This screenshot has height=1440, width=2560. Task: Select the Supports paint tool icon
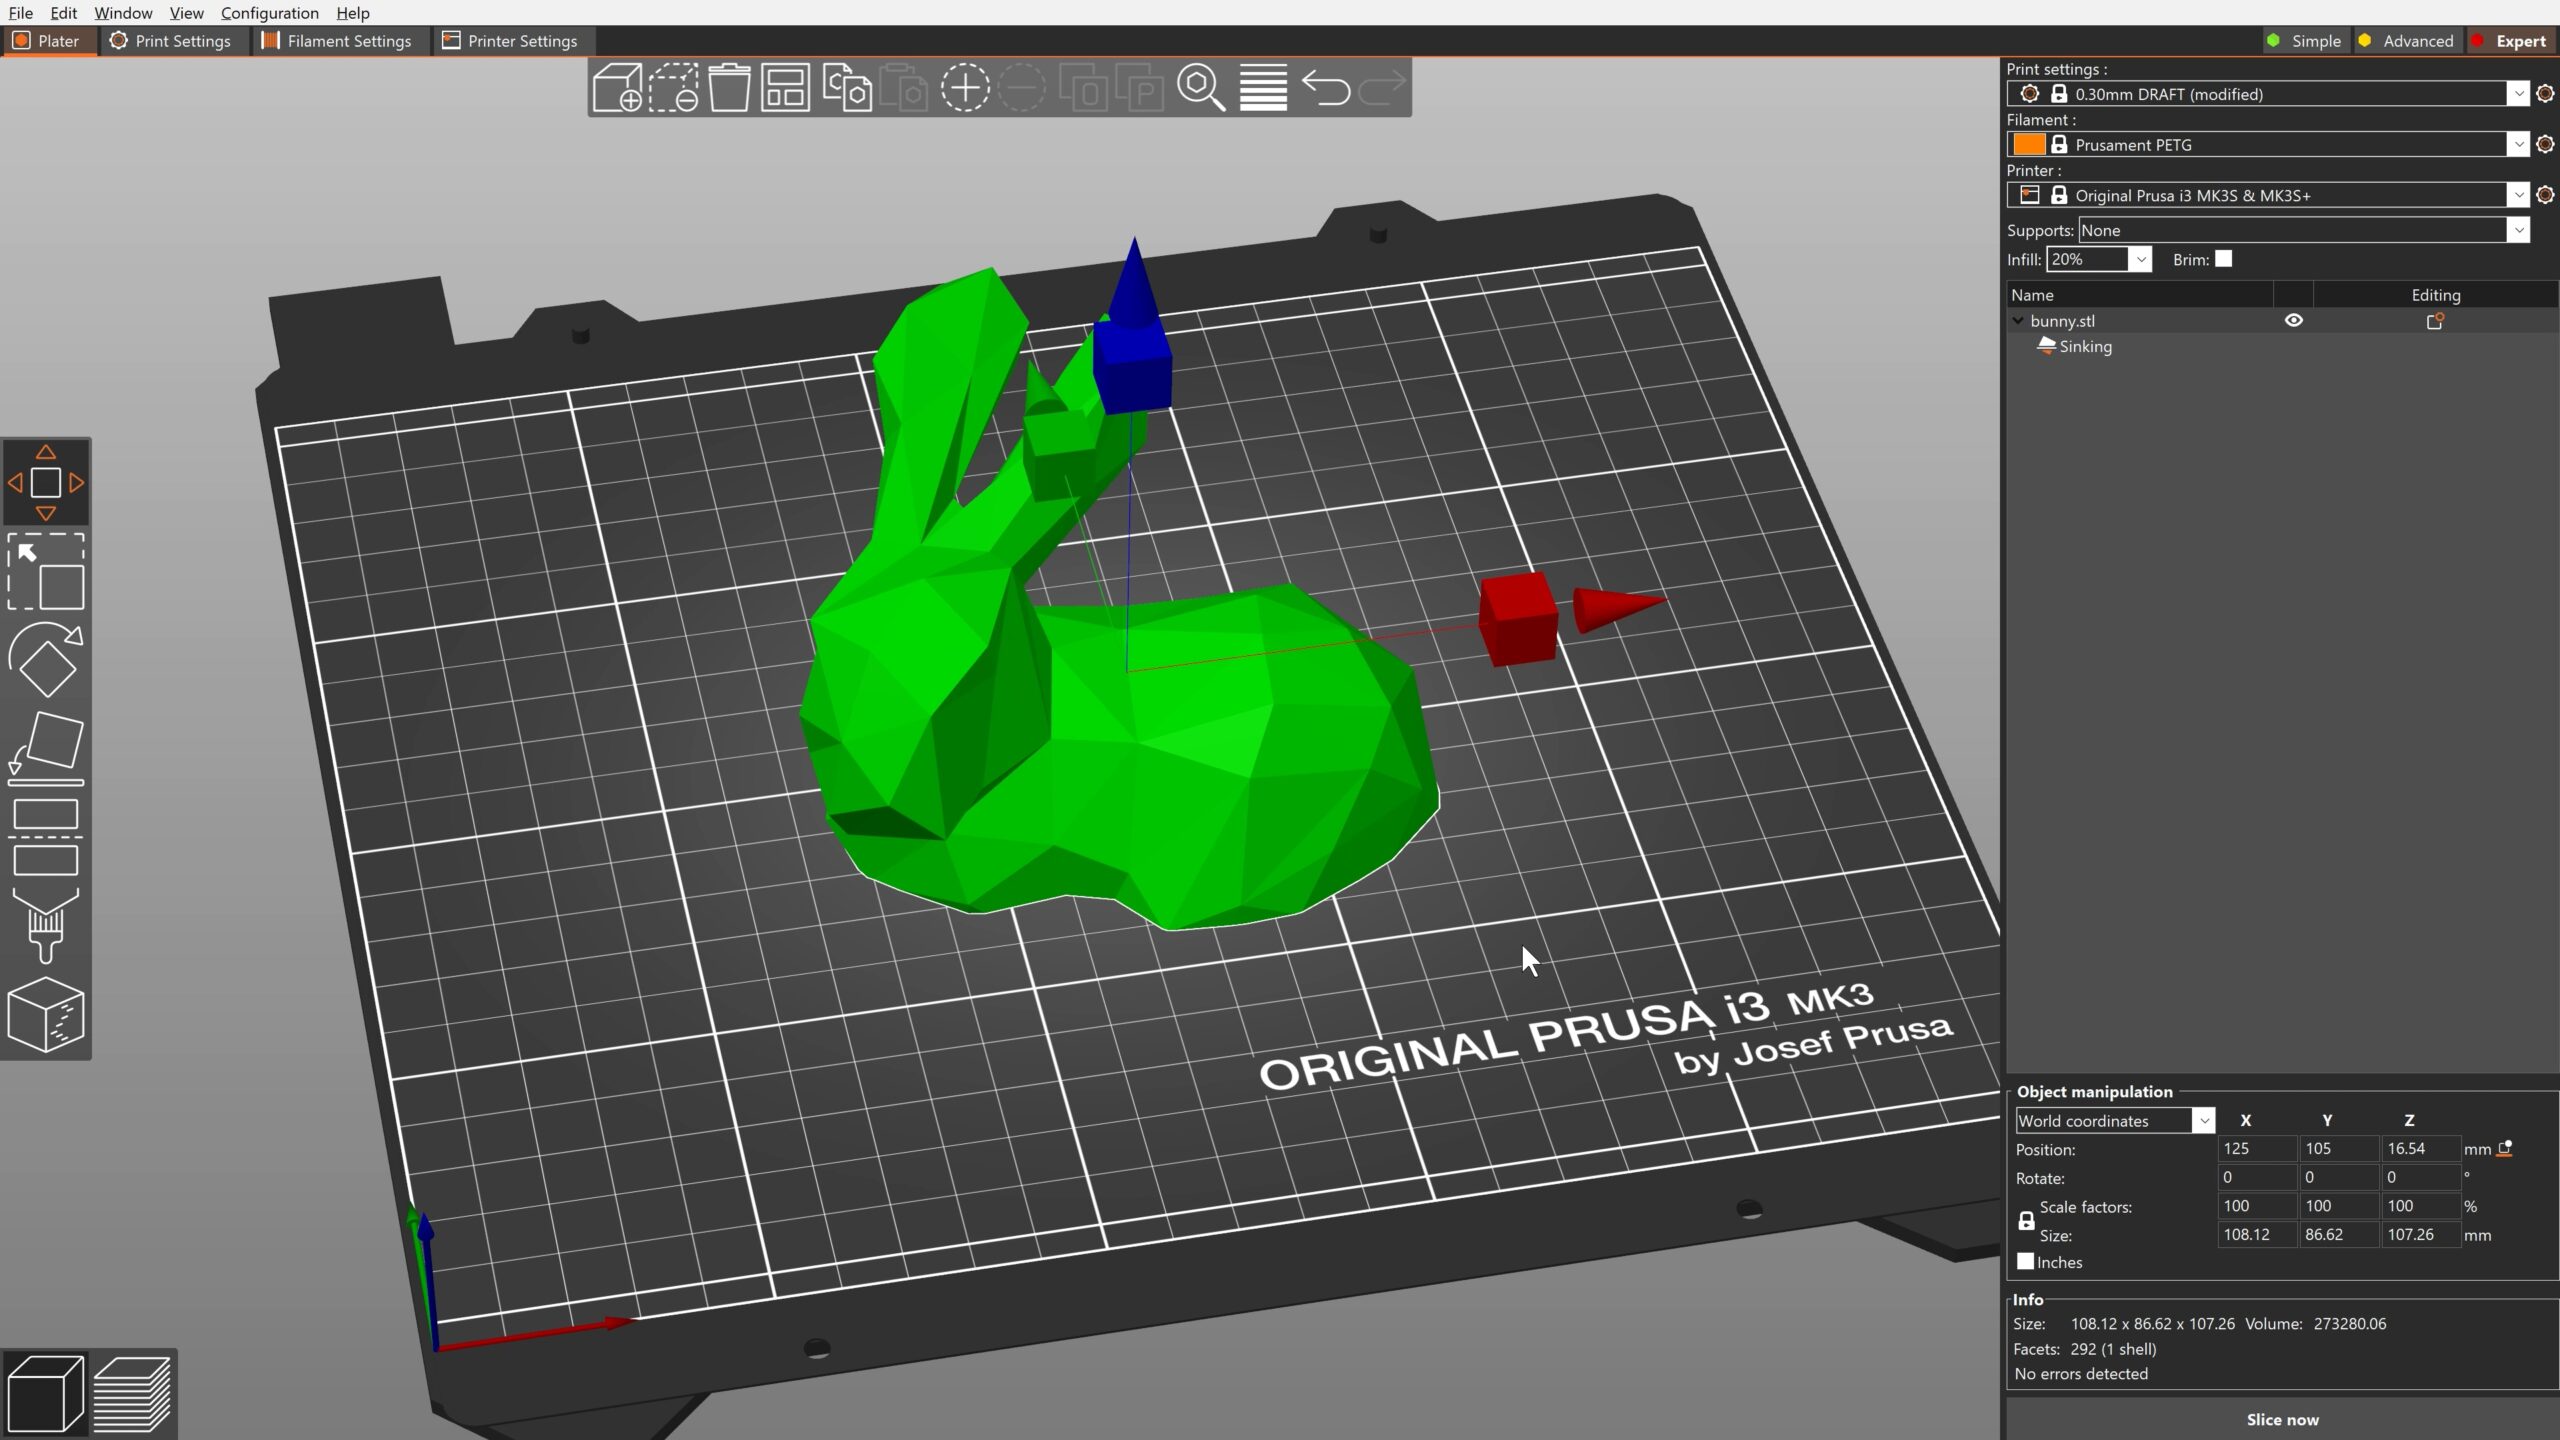click(46, 925)
